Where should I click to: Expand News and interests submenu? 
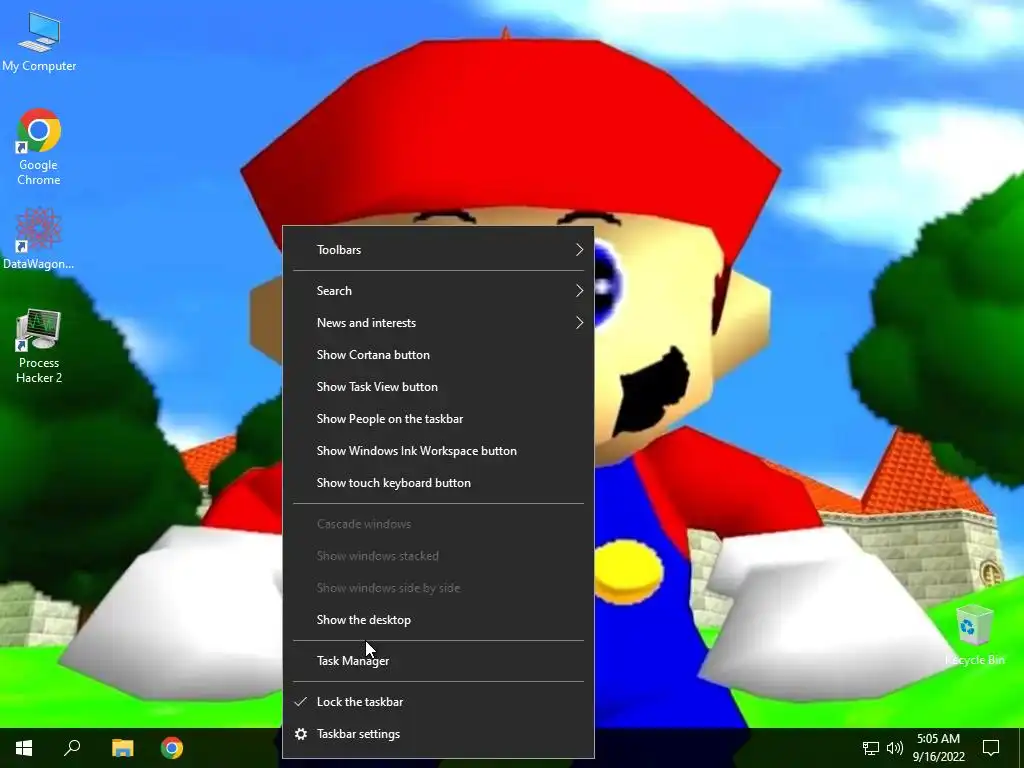click(438, 323)
